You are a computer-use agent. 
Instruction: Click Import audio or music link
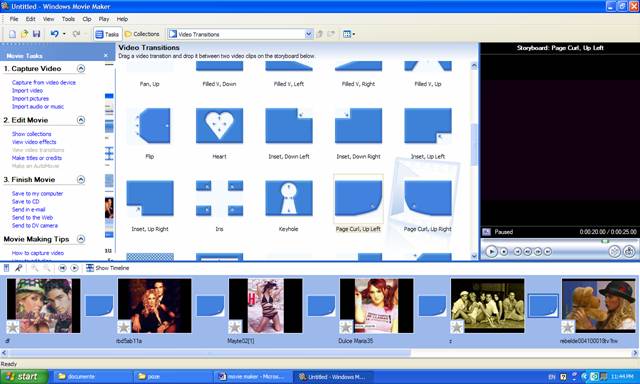[x=38, y=107]
